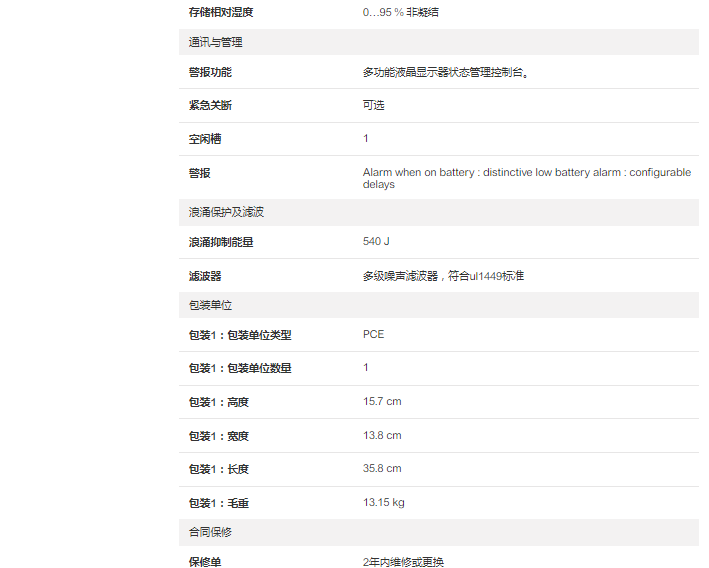Click the 合同保修 section header
The image size is (709, 568).
click(210, 532)
